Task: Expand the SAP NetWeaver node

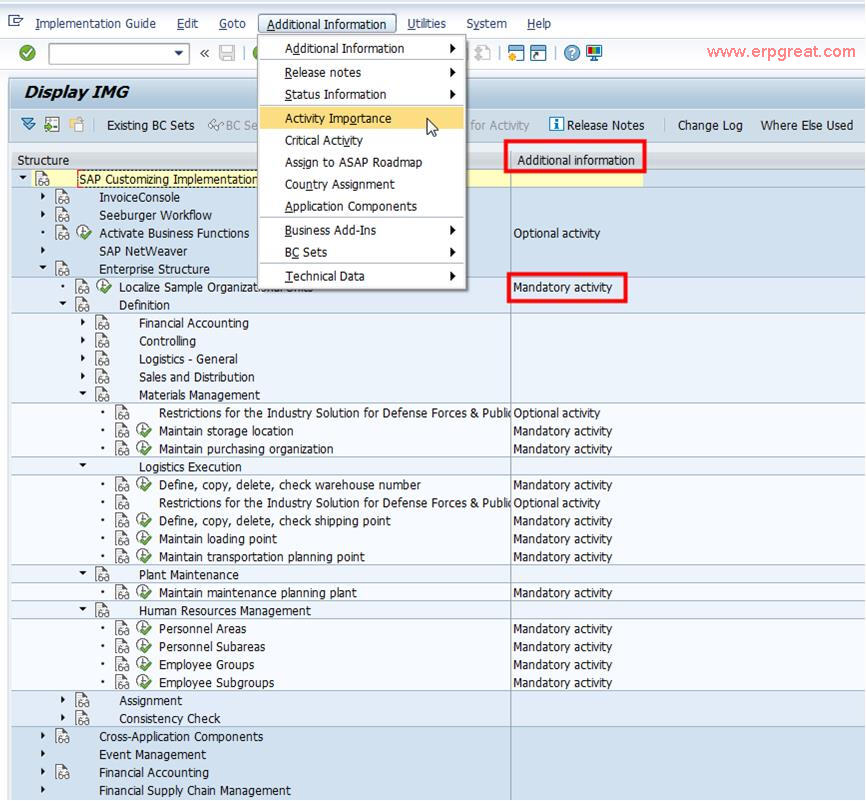Action: 43,250
